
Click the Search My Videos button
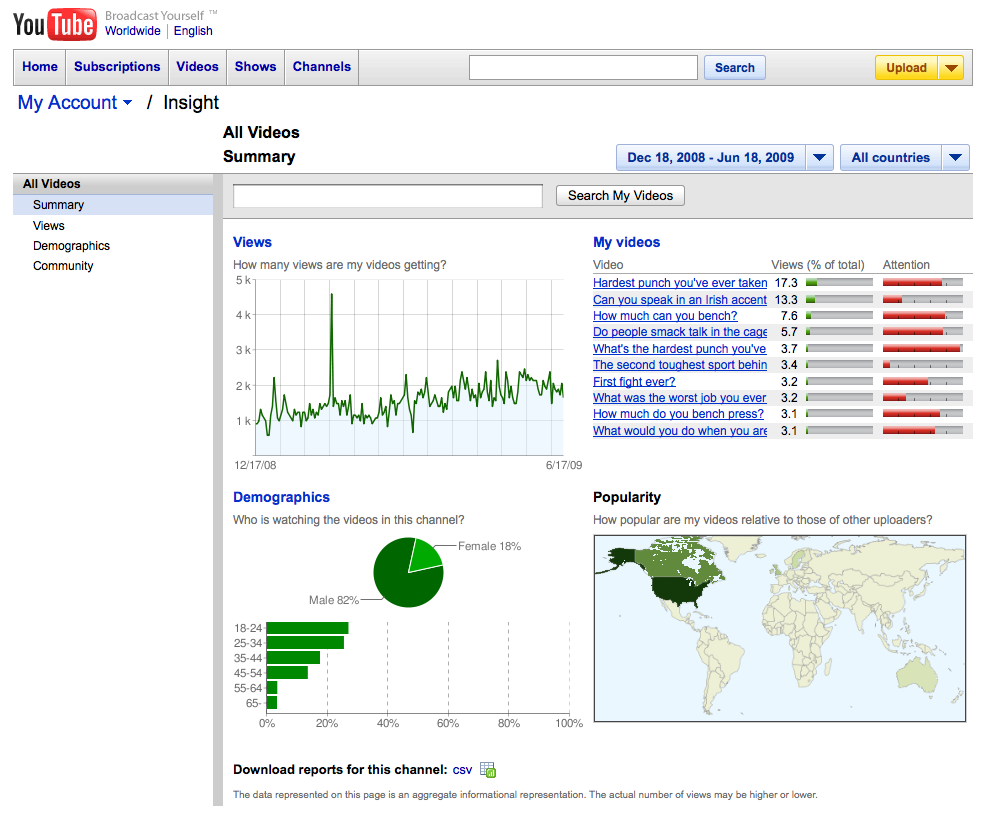click(x=621, y=195)
